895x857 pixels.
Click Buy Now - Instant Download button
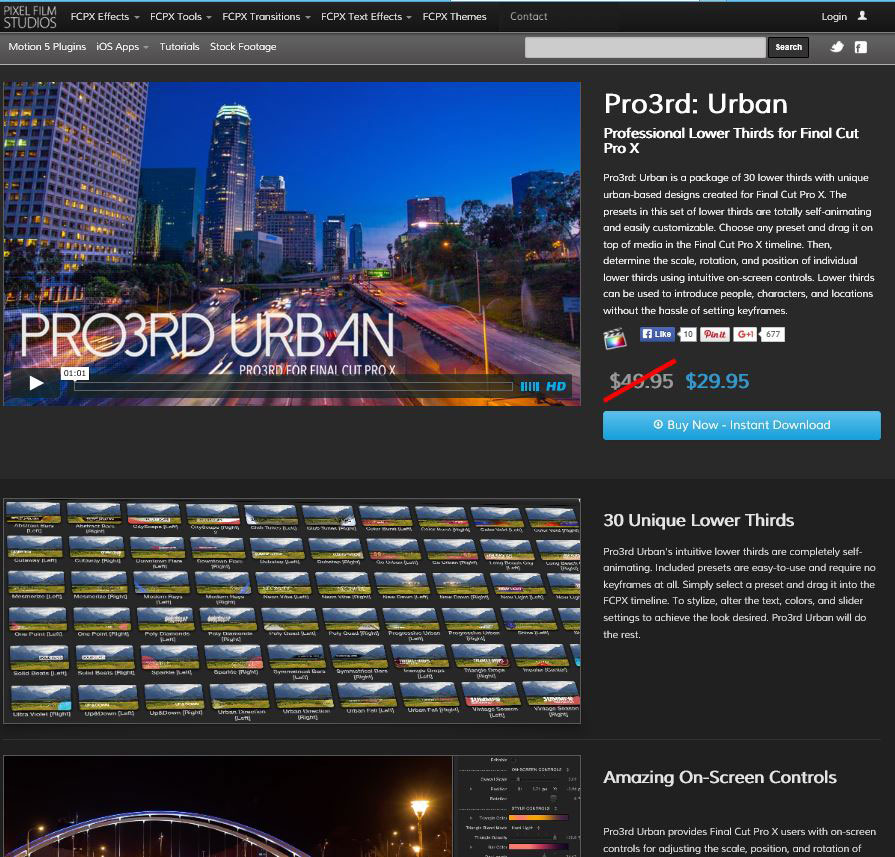click(x=741, y=425)
